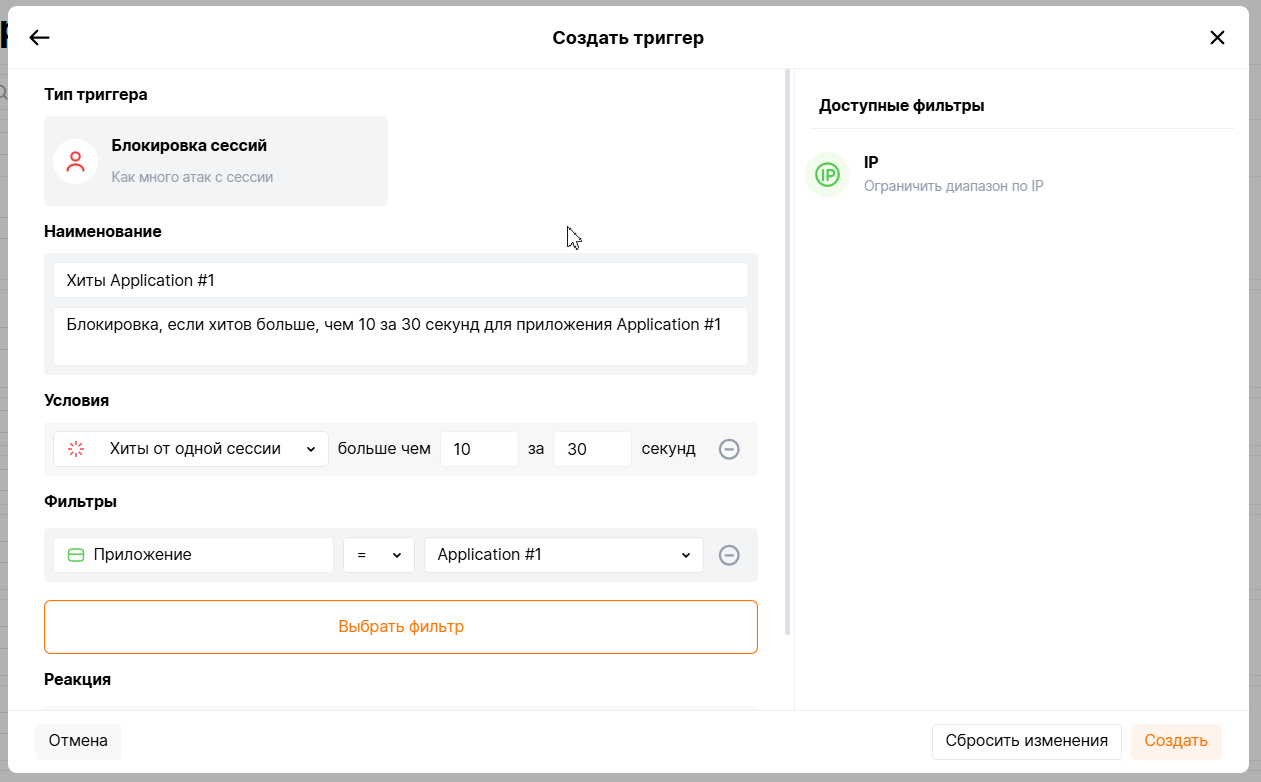Image resolution: width=1261 pixels, height=782 pixels.
Task: Click the Фильтры section heading
Action: (x=80, y=501)
